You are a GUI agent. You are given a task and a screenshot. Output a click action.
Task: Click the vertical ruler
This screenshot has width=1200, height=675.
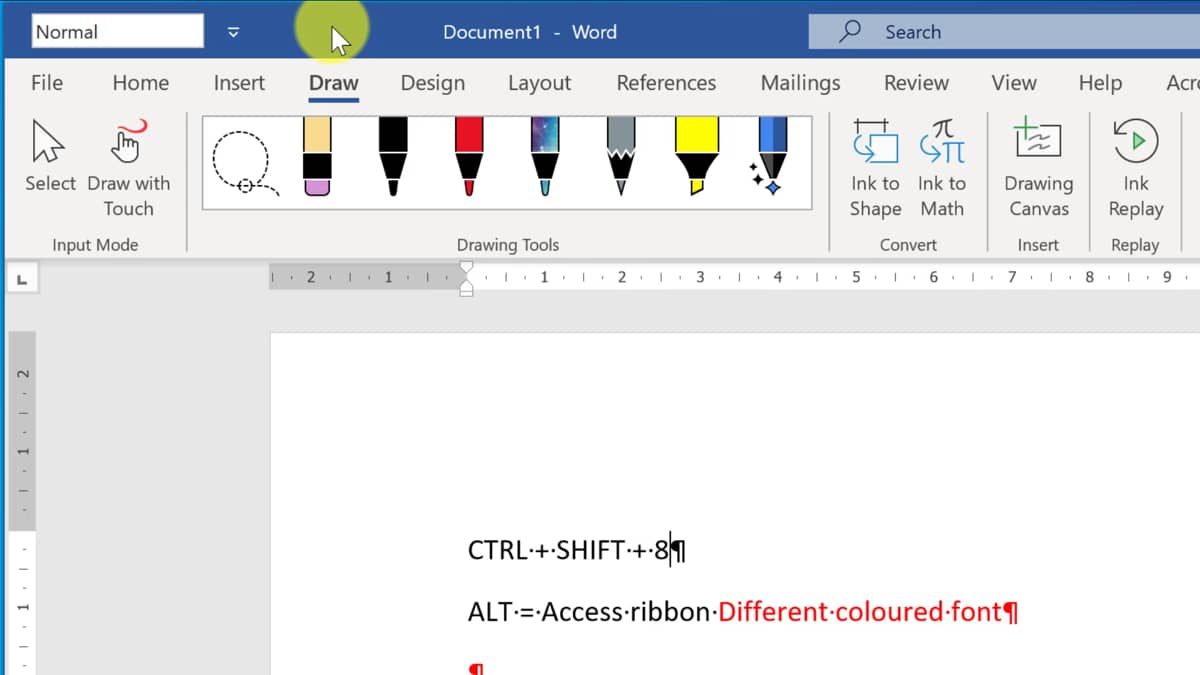pos(22,503)
